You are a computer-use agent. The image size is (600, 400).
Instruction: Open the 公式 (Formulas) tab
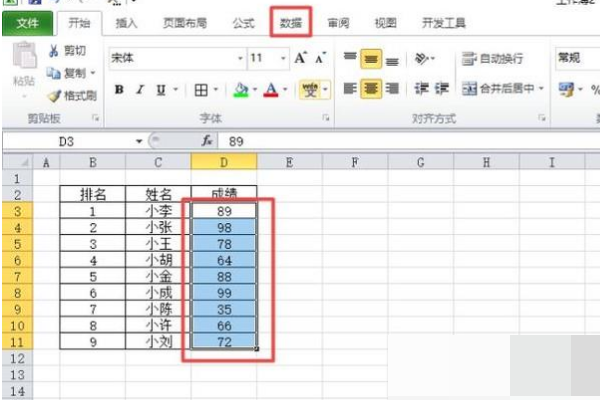pos(243,23)
